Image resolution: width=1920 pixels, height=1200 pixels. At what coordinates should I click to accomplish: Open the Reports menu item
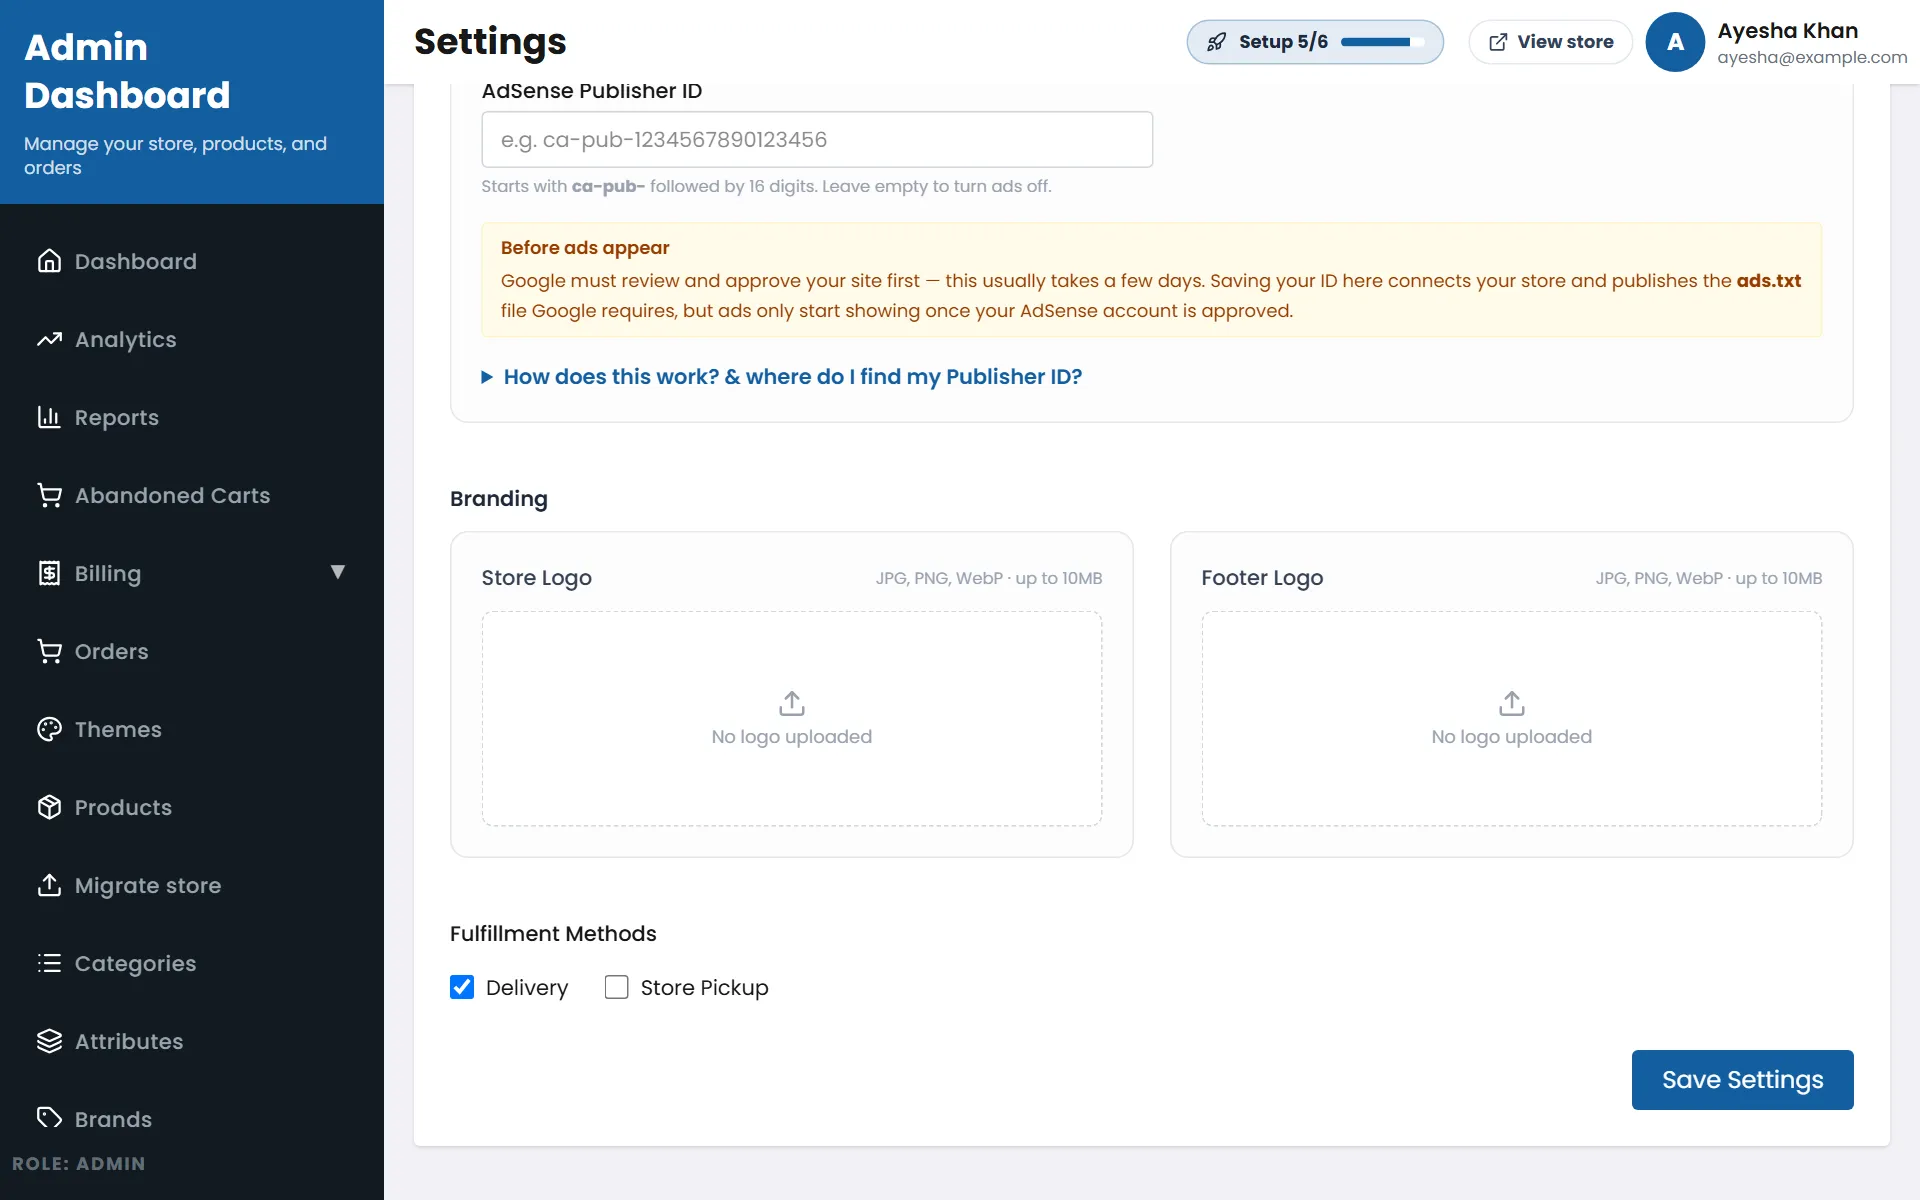click(192, 417)
